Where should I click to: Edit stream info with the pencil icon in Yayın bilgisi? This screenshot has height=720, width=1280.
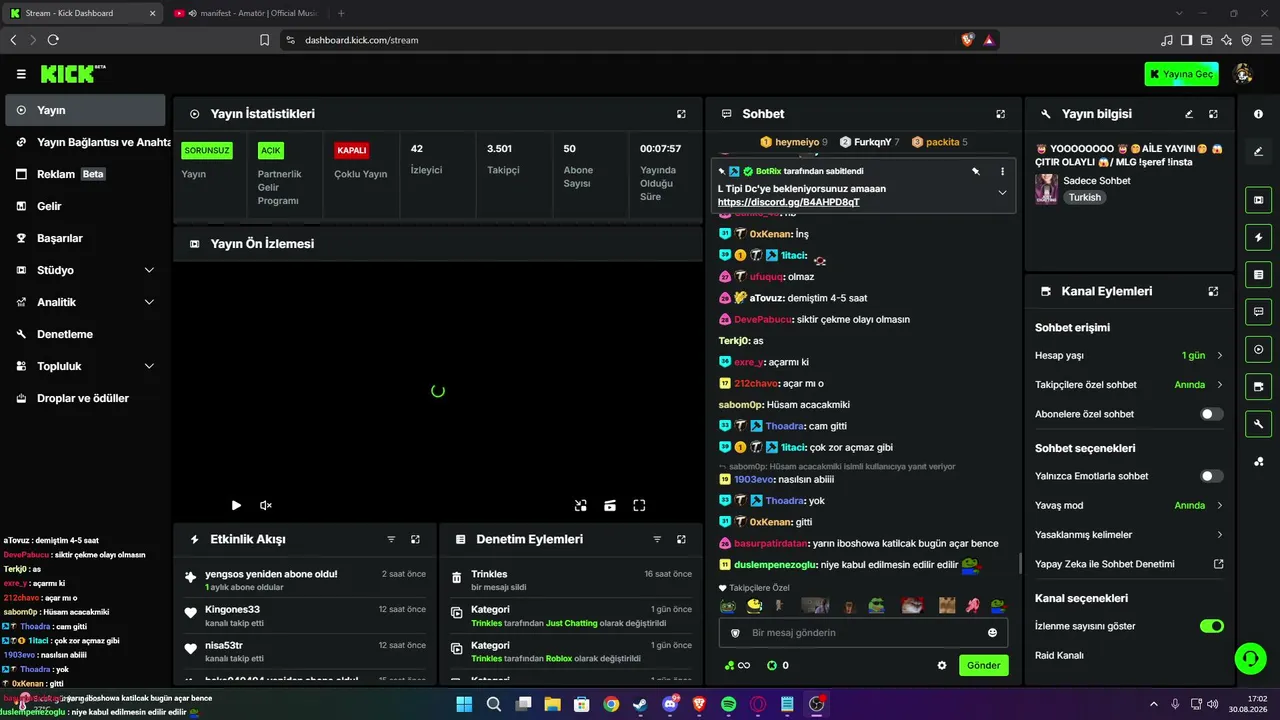(1189, 114)
